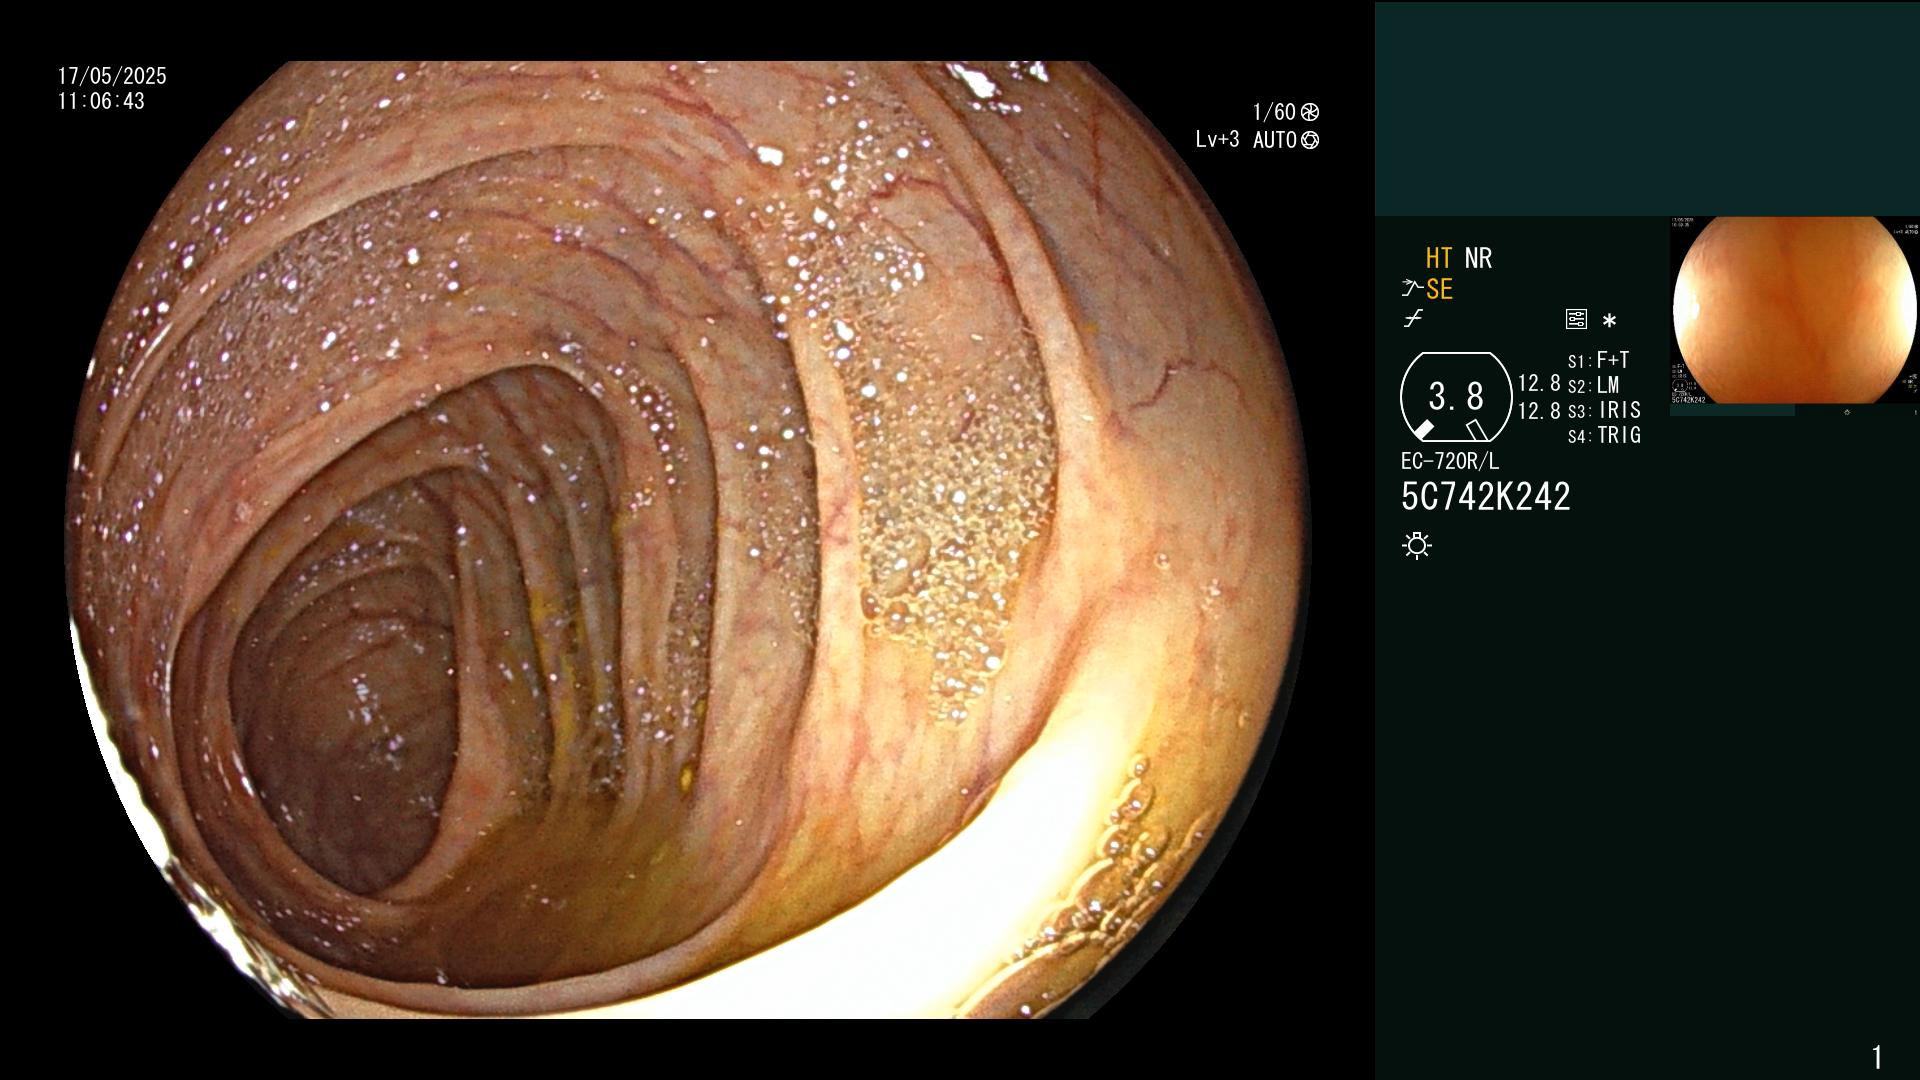This screenshot has height=1080, width=1920.
Task: Click the light source lamp icon
Action: pyautogui.click(x=1417, y=546)
